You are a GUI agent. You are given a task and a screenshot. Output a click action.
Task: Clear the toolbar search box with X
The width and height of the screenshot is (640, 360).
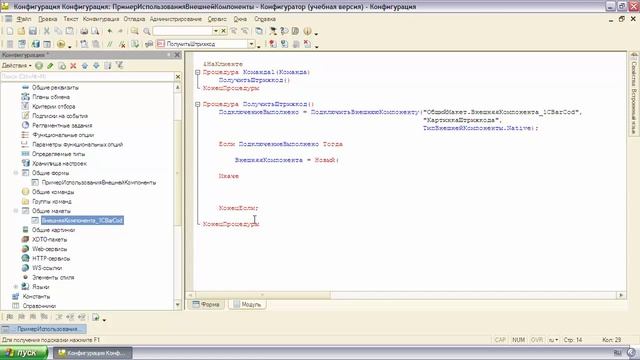pos(223,31)
